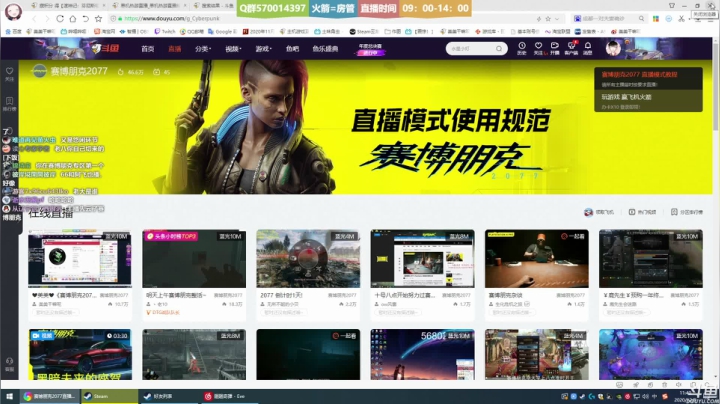Image resolution: width=720 pixels, height=404 pixels.
Task: Click the lightning bolt icon in the address bar
Action: tap(539, 19)
